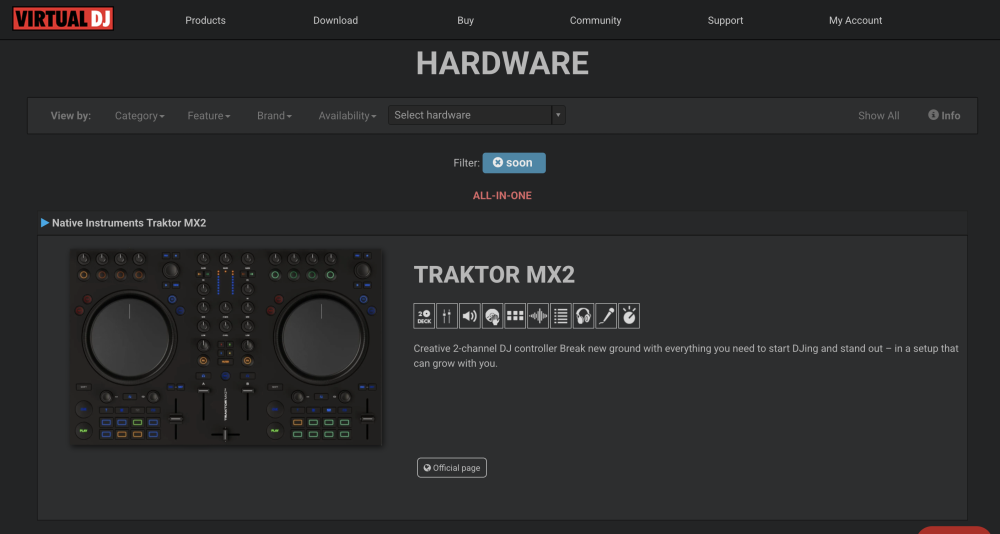Viewport: 1000px width, 534px height.
Task: Click the View by label
Action: point(71,115)
